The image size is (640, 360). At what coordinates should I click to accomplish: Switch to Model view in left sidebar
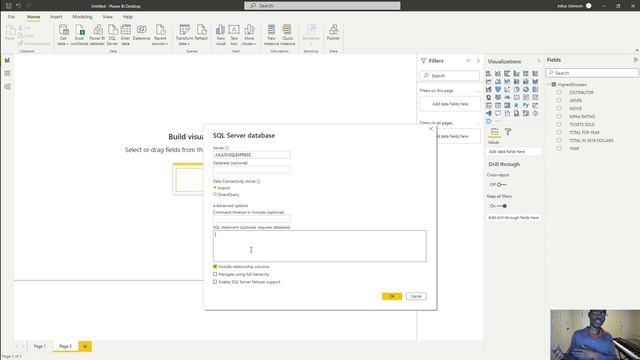click(7, 87)
